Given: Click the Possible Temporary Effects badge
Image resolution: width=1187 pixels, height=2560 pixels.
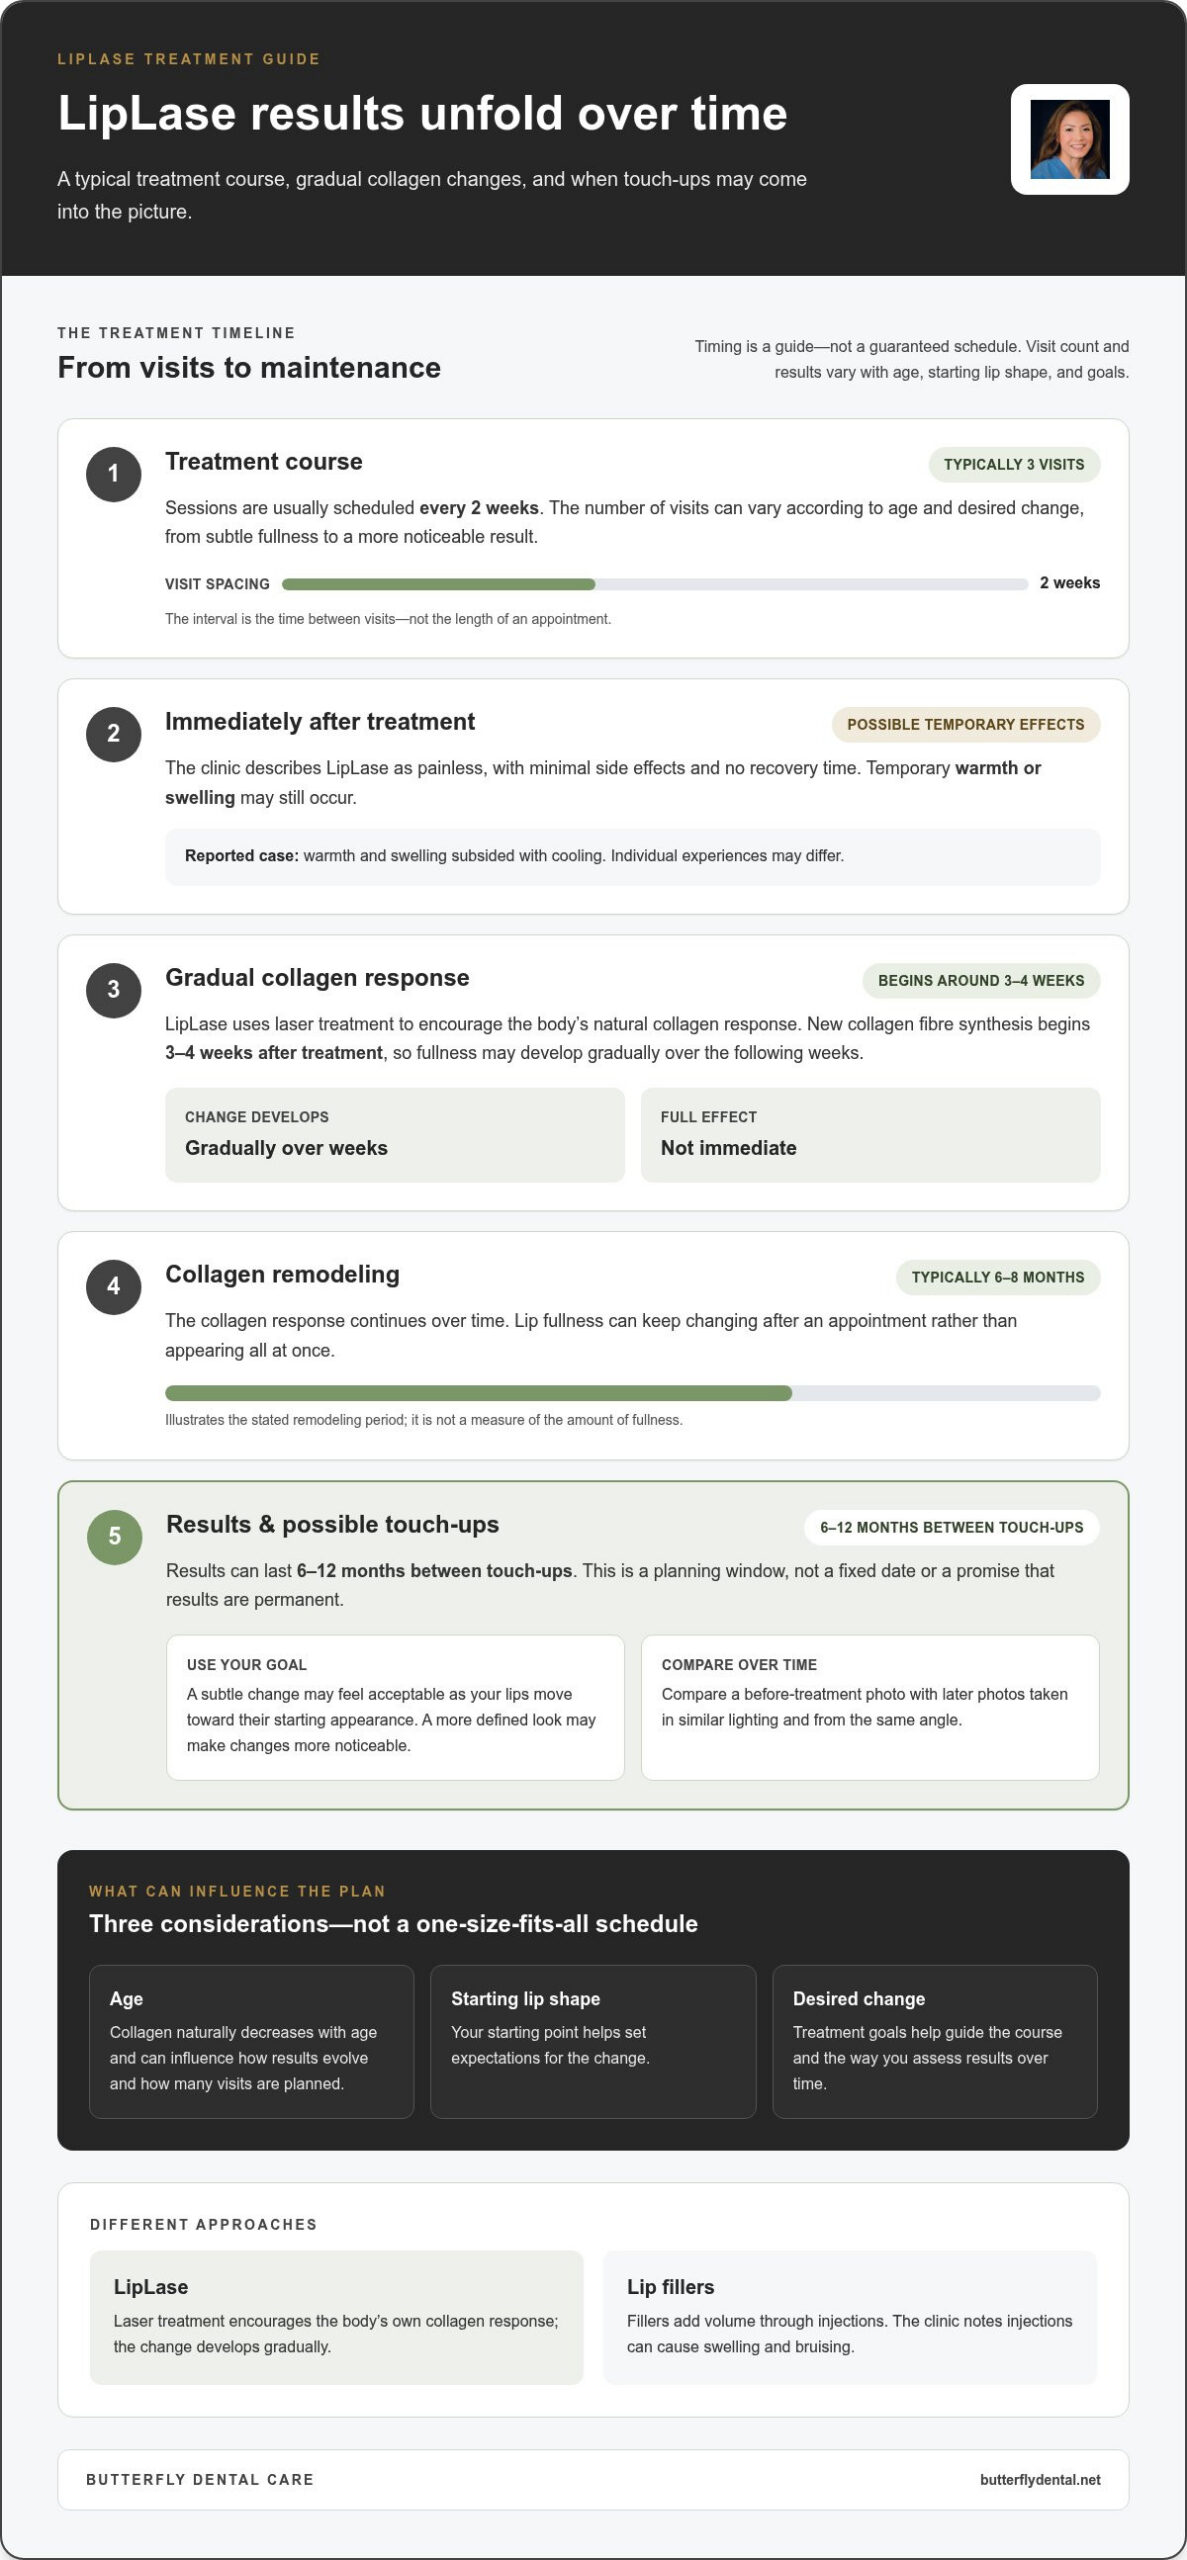Looking at the screenshot, I should click(965, 725).
